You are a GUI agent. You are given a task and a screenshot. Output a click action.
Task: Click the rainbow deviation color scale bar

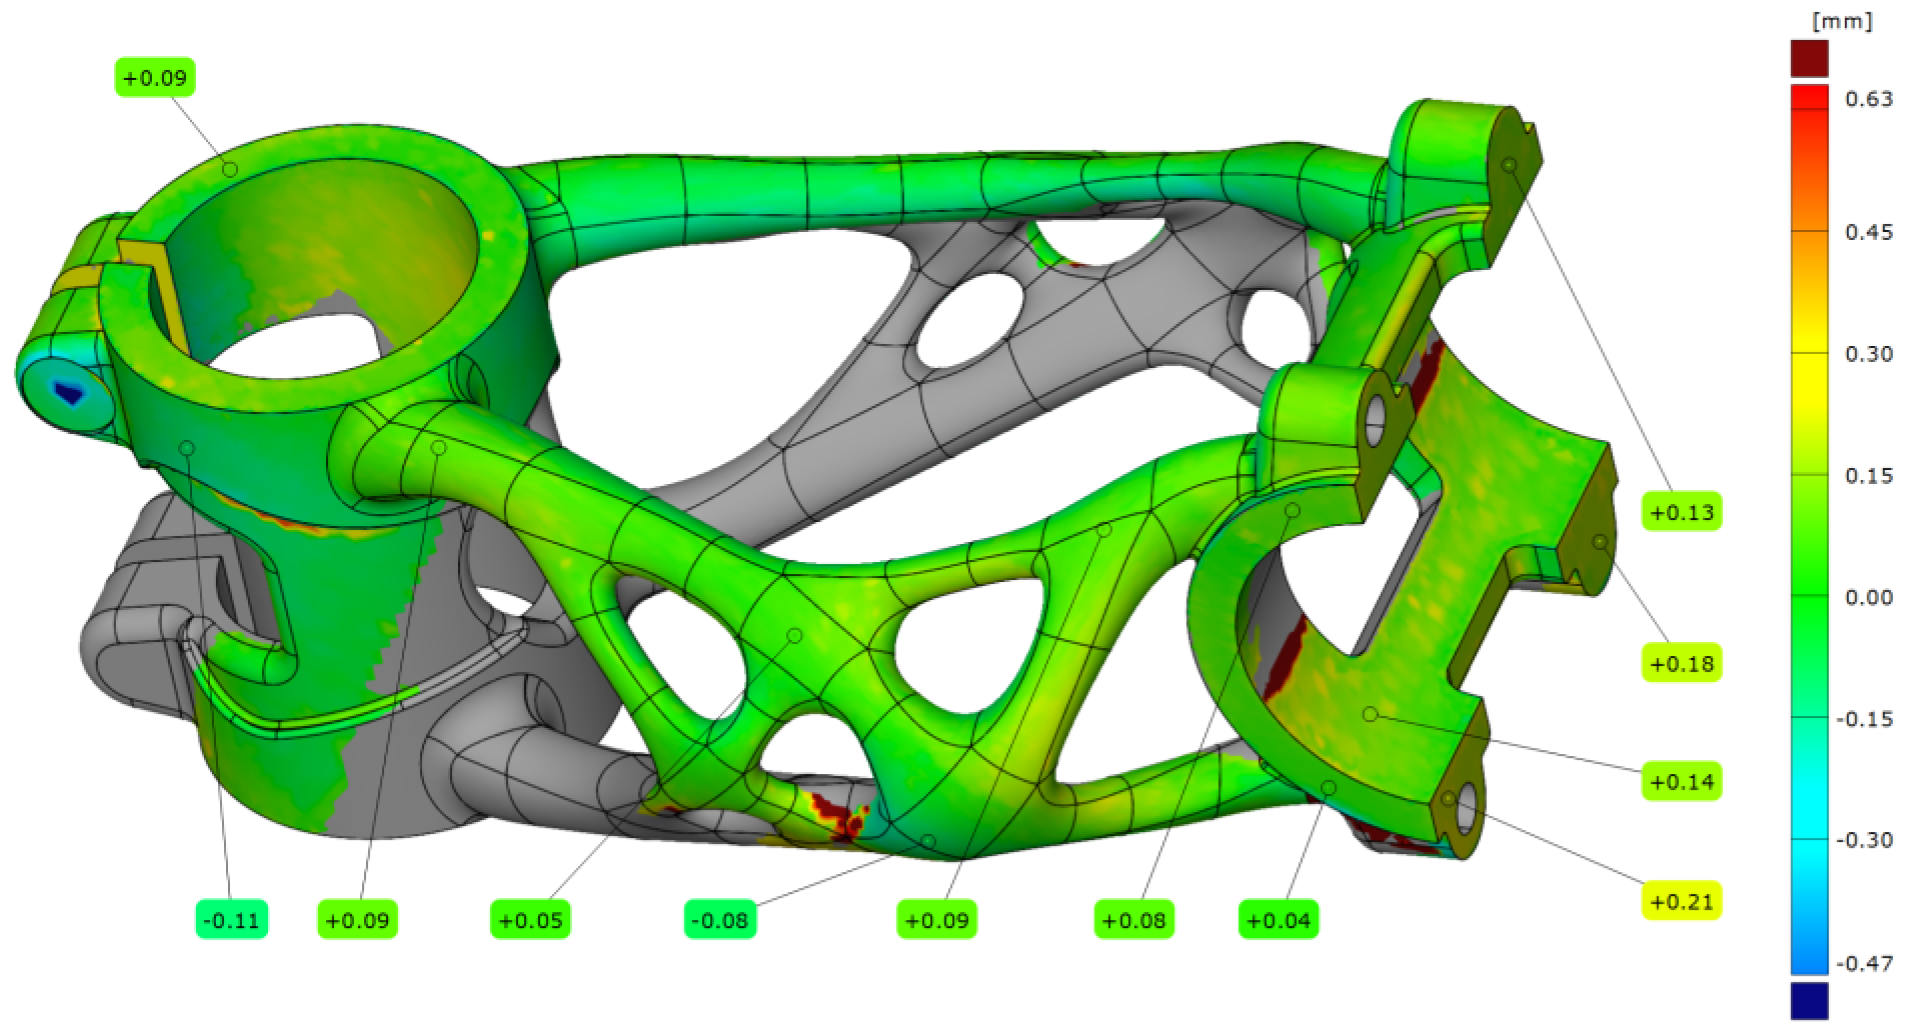(1809, 530)
